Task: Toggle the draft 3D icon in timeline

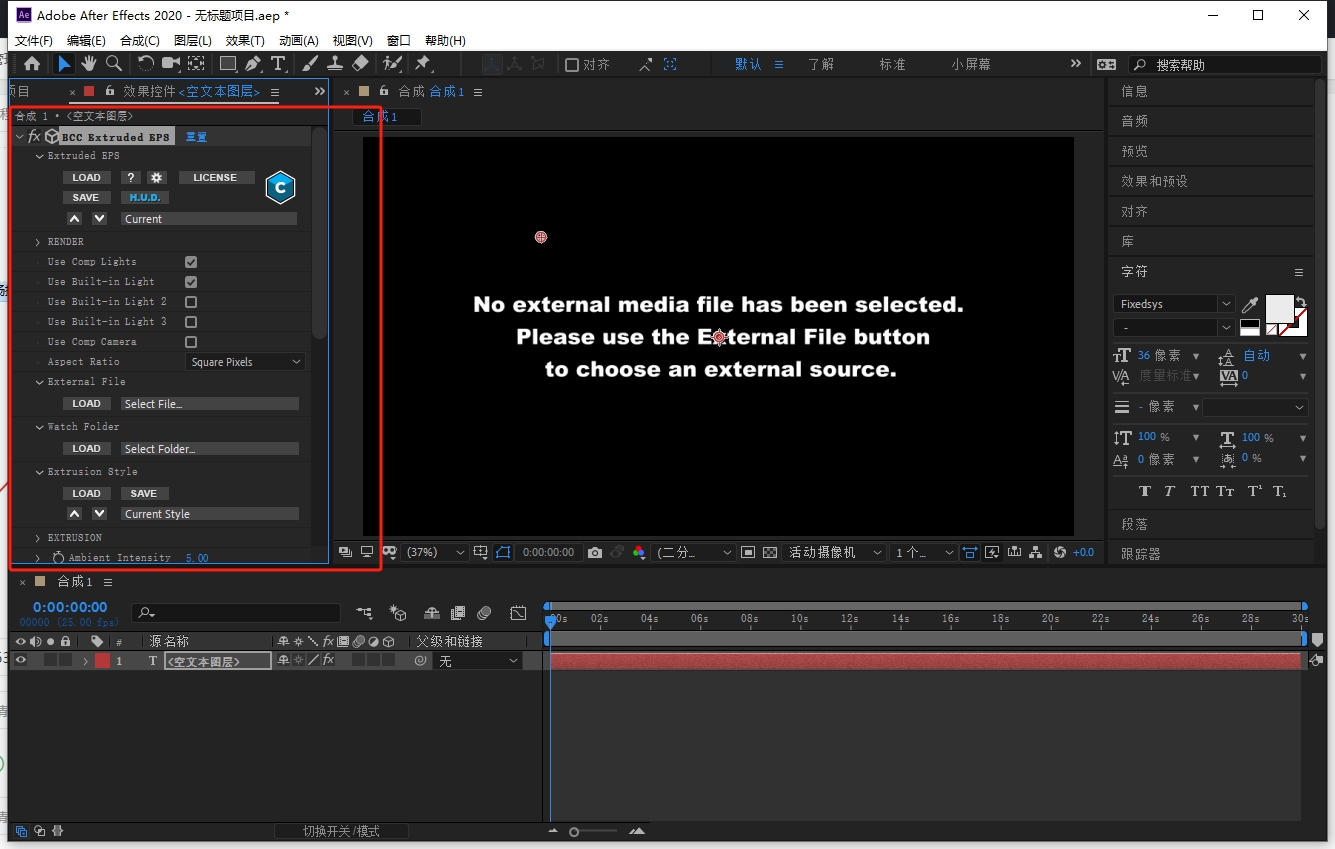Action: [398, 613]
